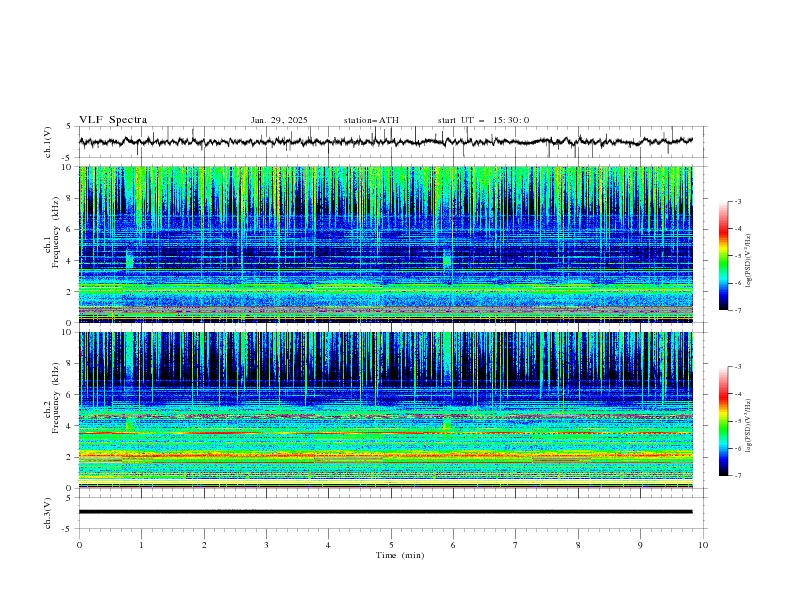The height and width of the screenshot is (612, 792).
Task: Click the "station=ATH" header label
Action: [x=371, y=120]
